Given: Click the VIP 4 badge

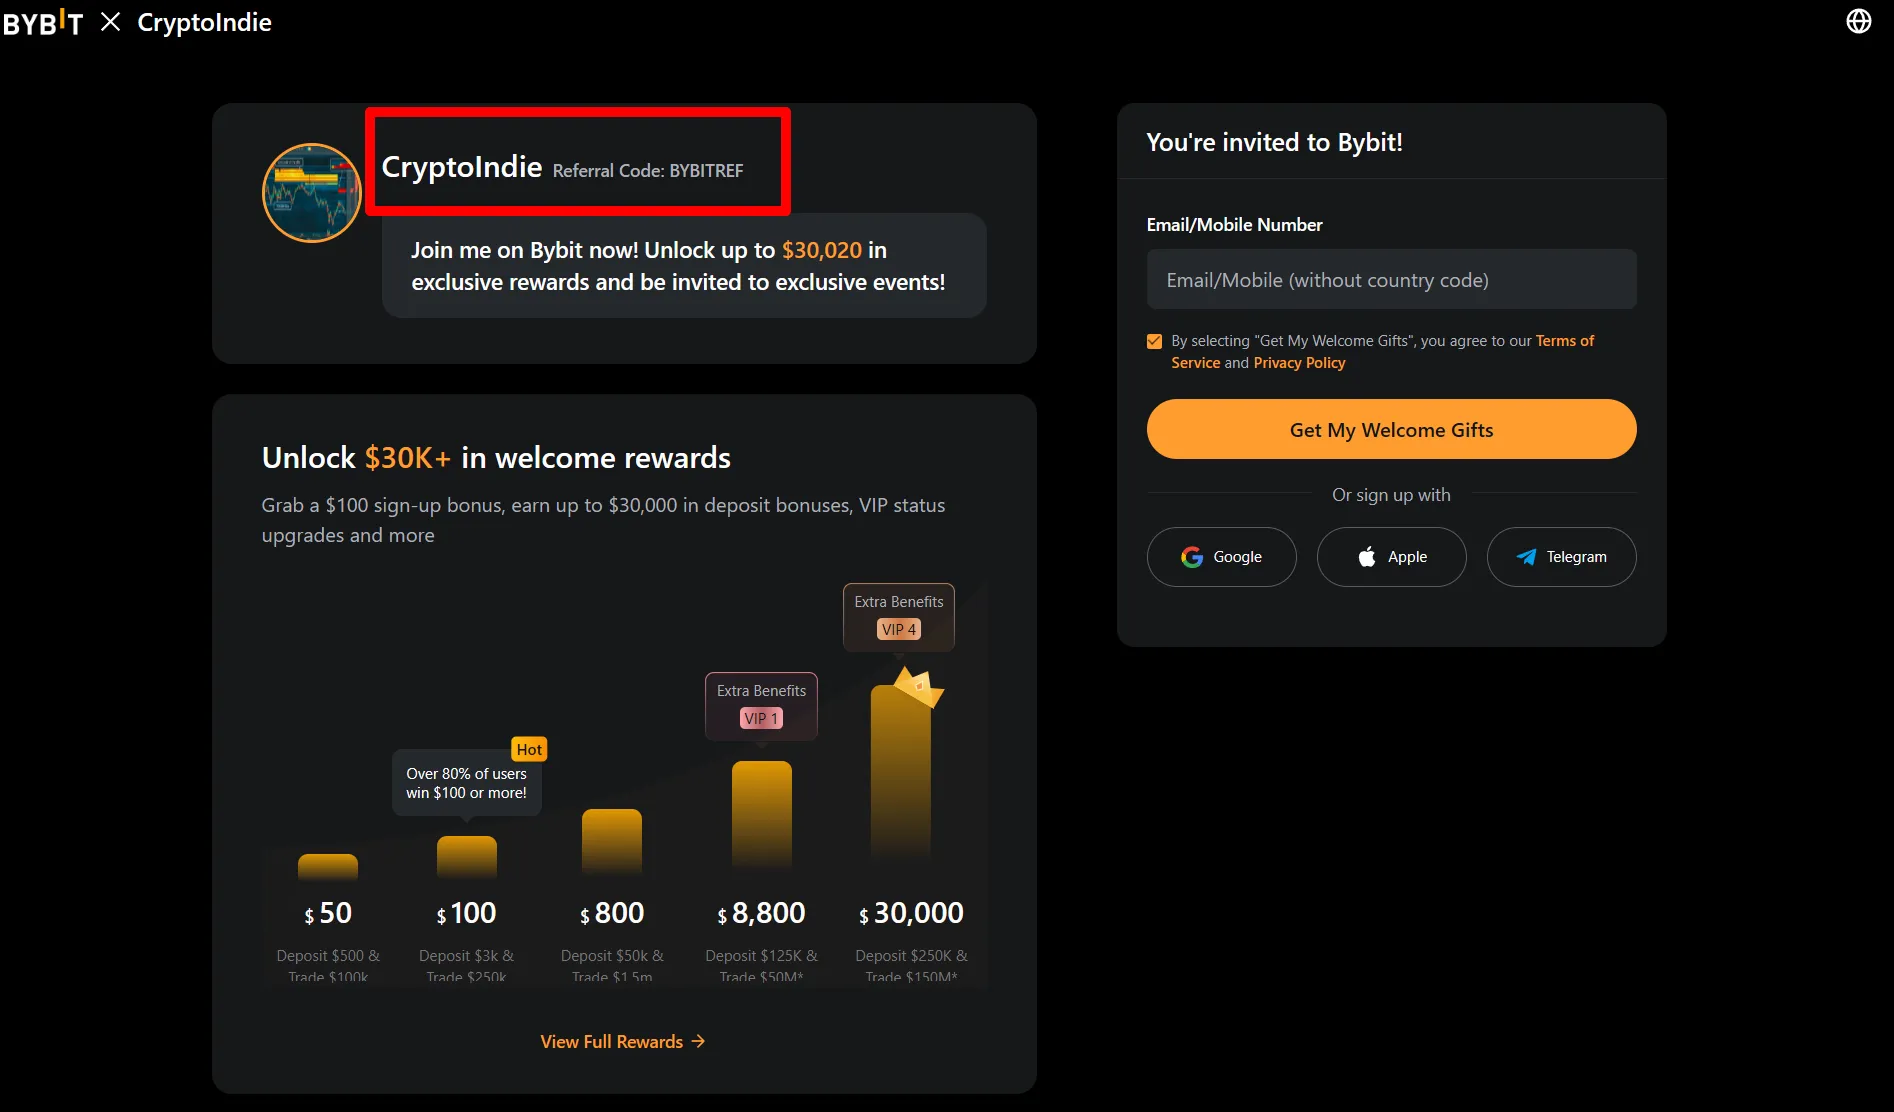Looking at the screenshot, I should pos(899,629).
